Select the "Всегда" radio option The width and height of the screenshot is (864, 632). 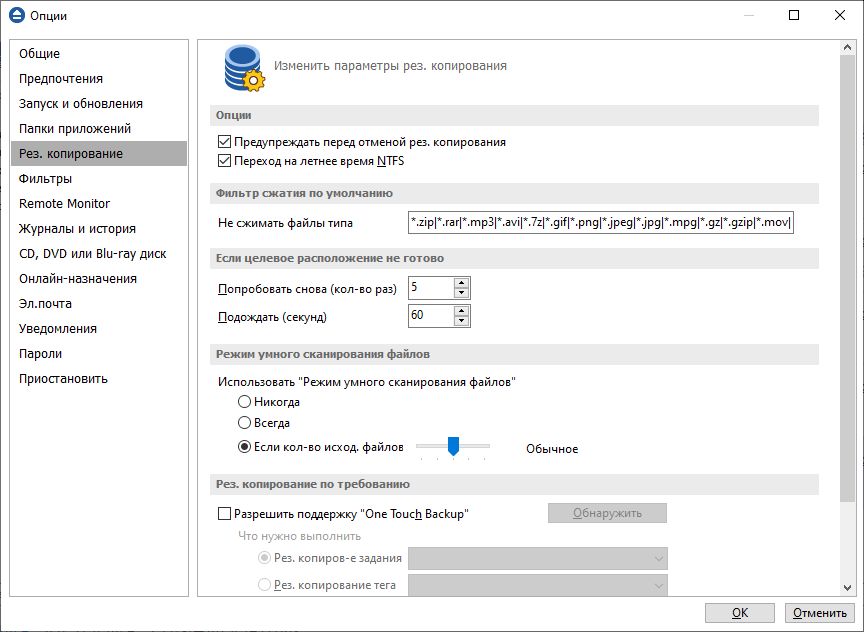(x=245, y=423)
